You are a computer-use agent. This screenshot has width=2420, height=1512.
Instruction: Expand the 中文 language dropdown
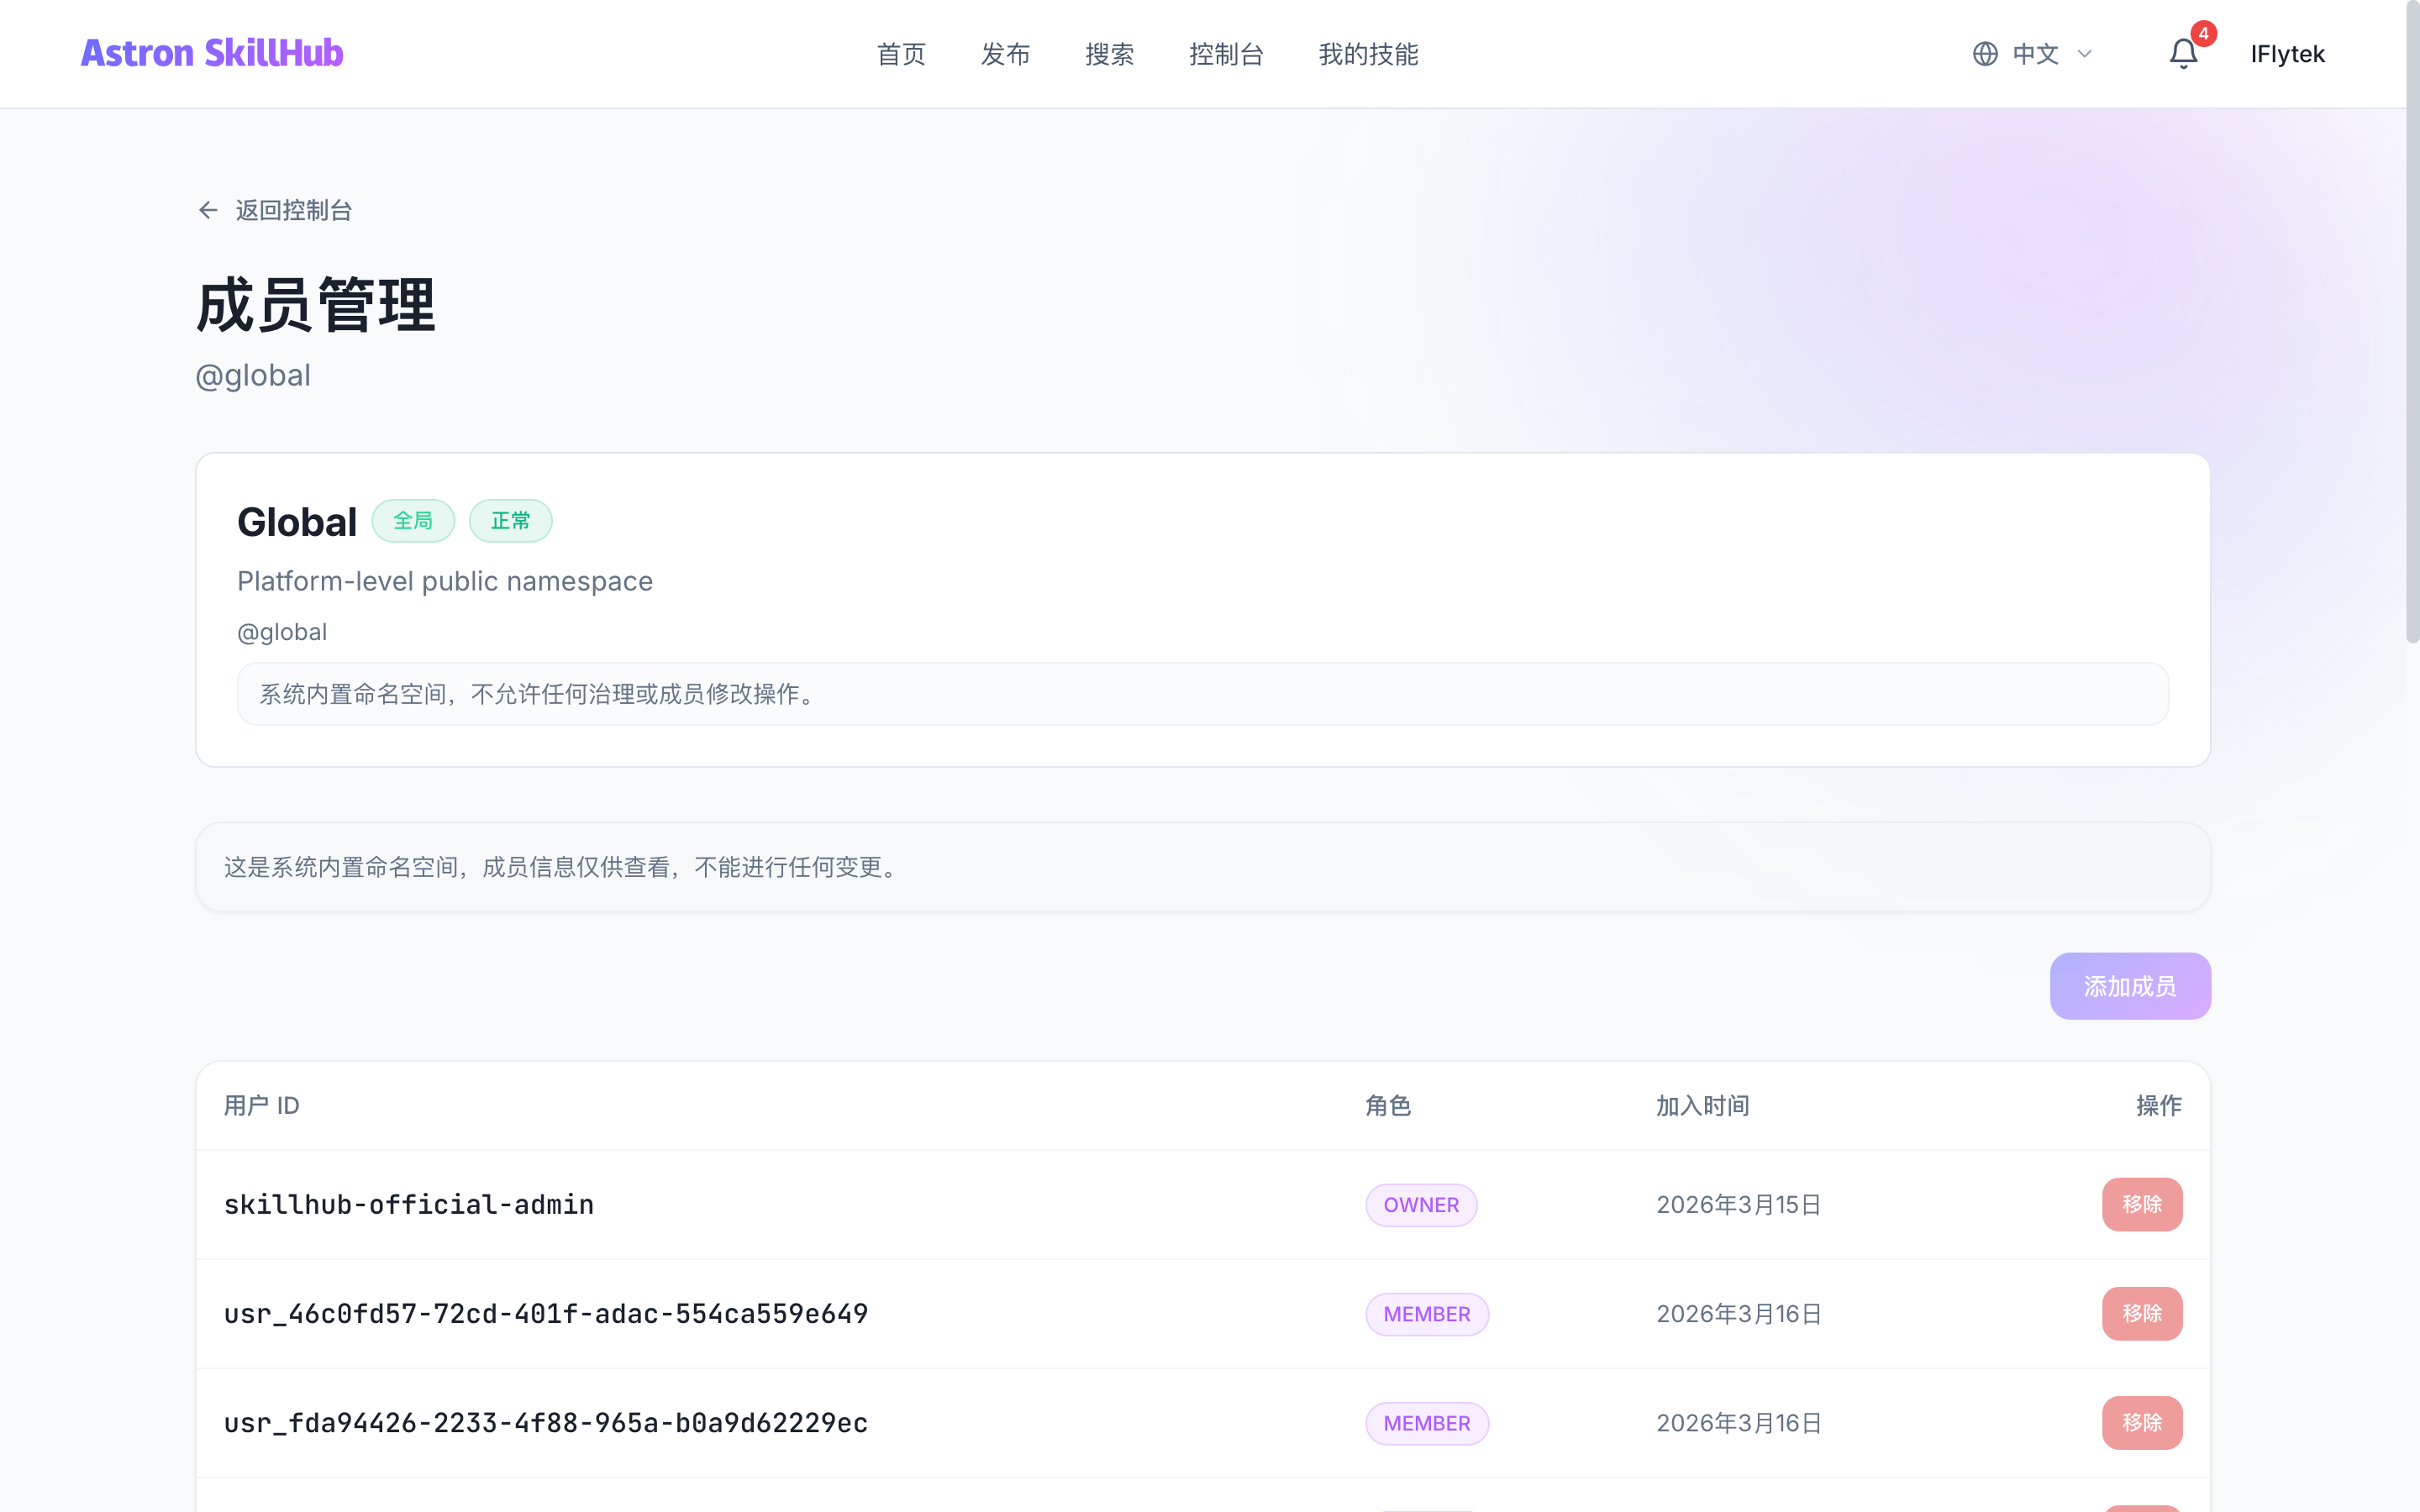pos(2034,54)
